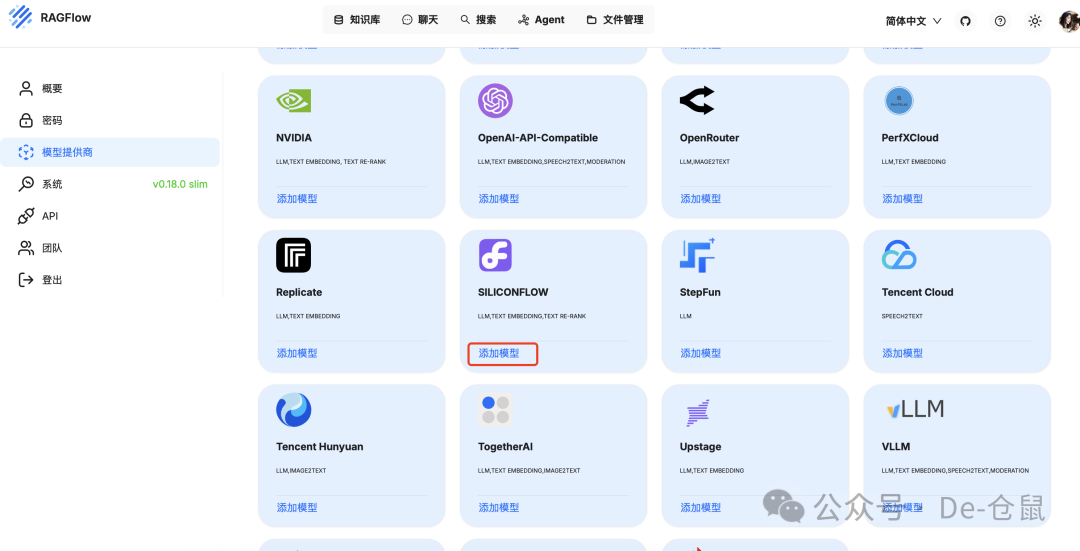The height and width of the screenshot is (551, 1080).
Task: Click the LLM,IMAGE2TEXT tag under OpenRouter
Action: point(705,162)
